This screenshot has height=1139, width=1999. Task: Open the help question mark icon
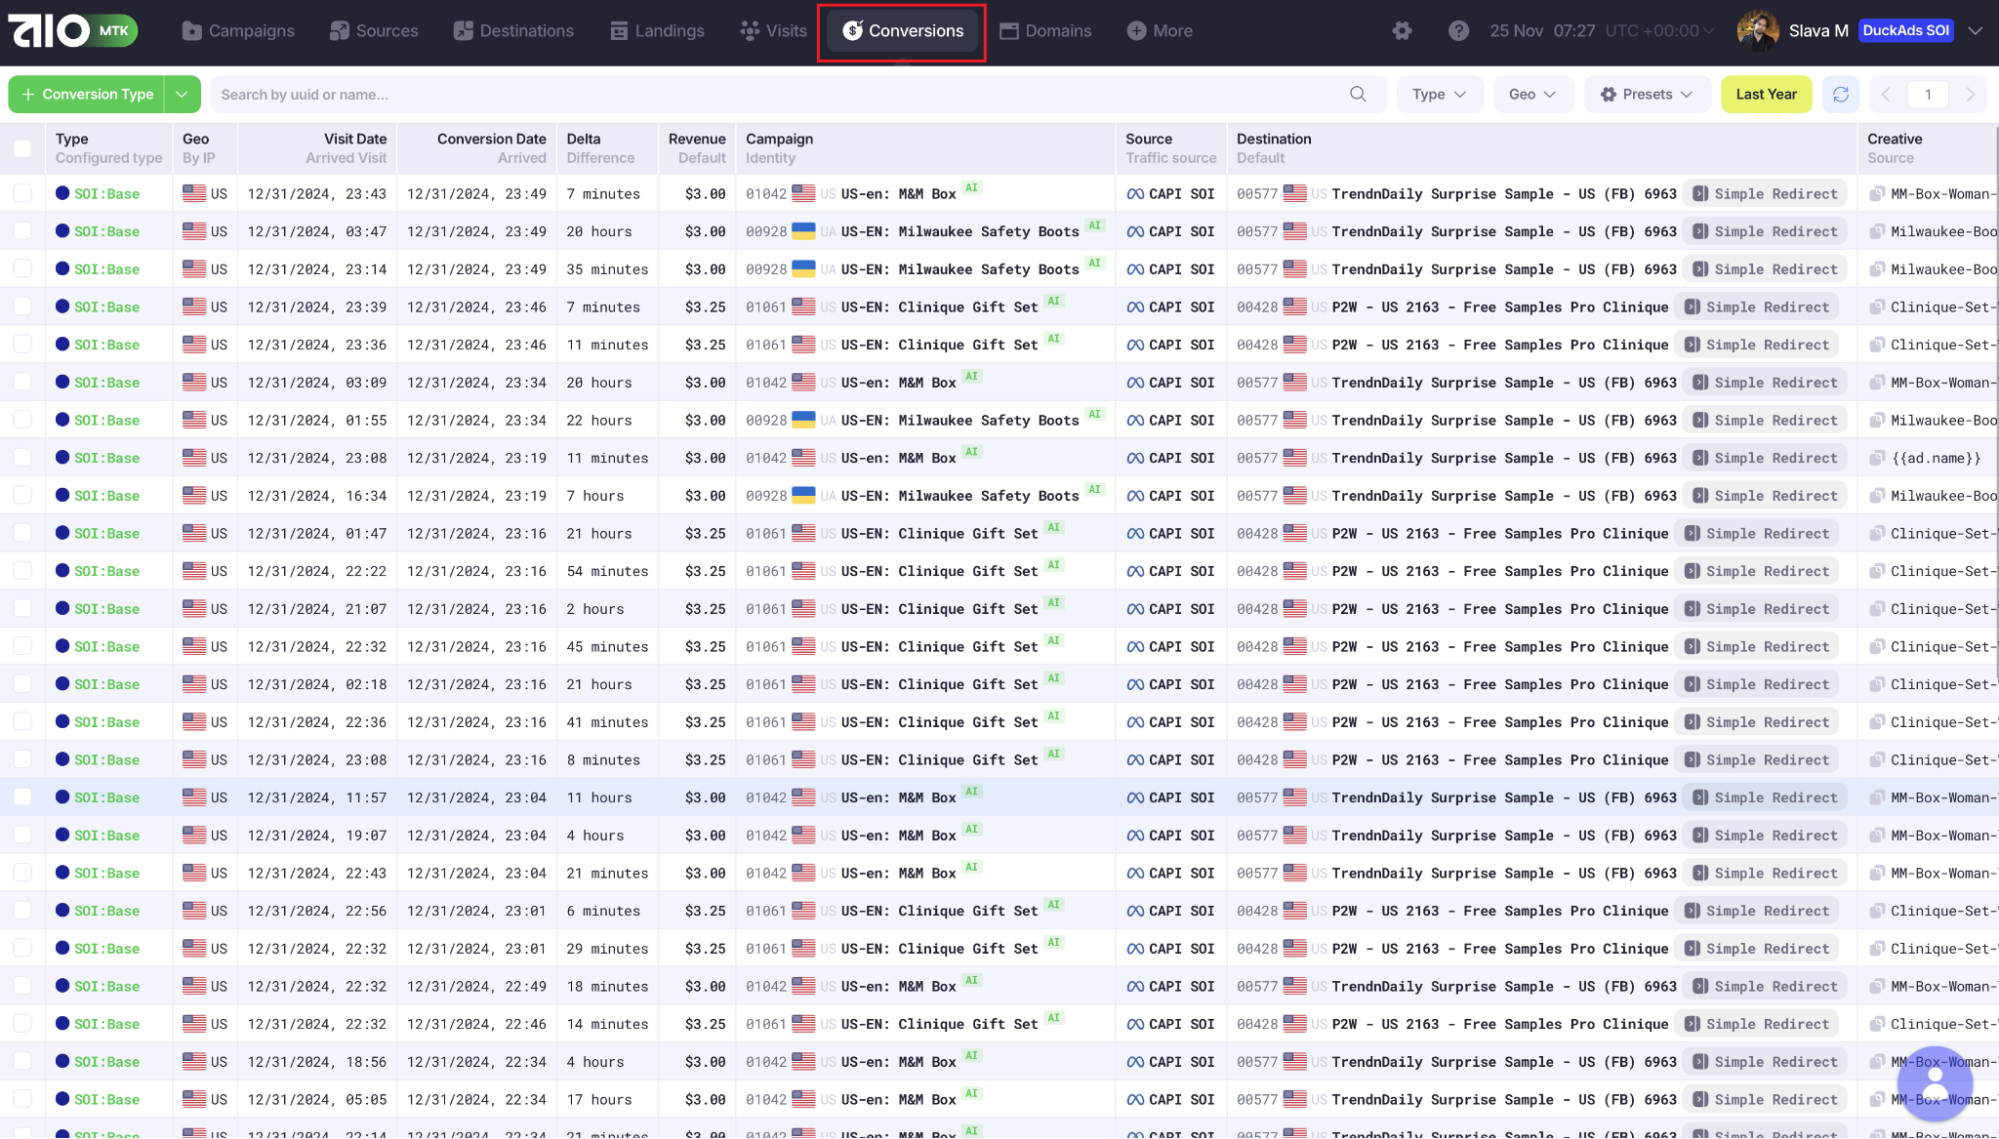(x=1458, y=31)
